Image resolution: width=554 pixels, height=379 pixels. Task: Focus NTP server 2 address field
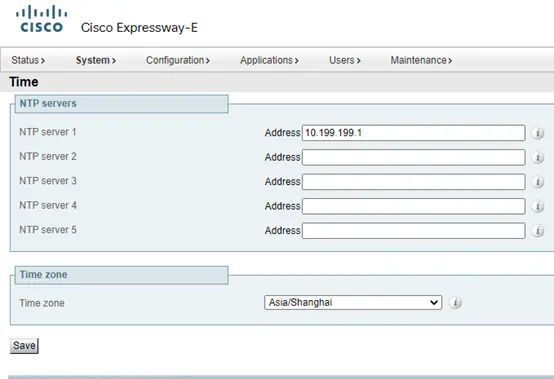tap(413, 157)
